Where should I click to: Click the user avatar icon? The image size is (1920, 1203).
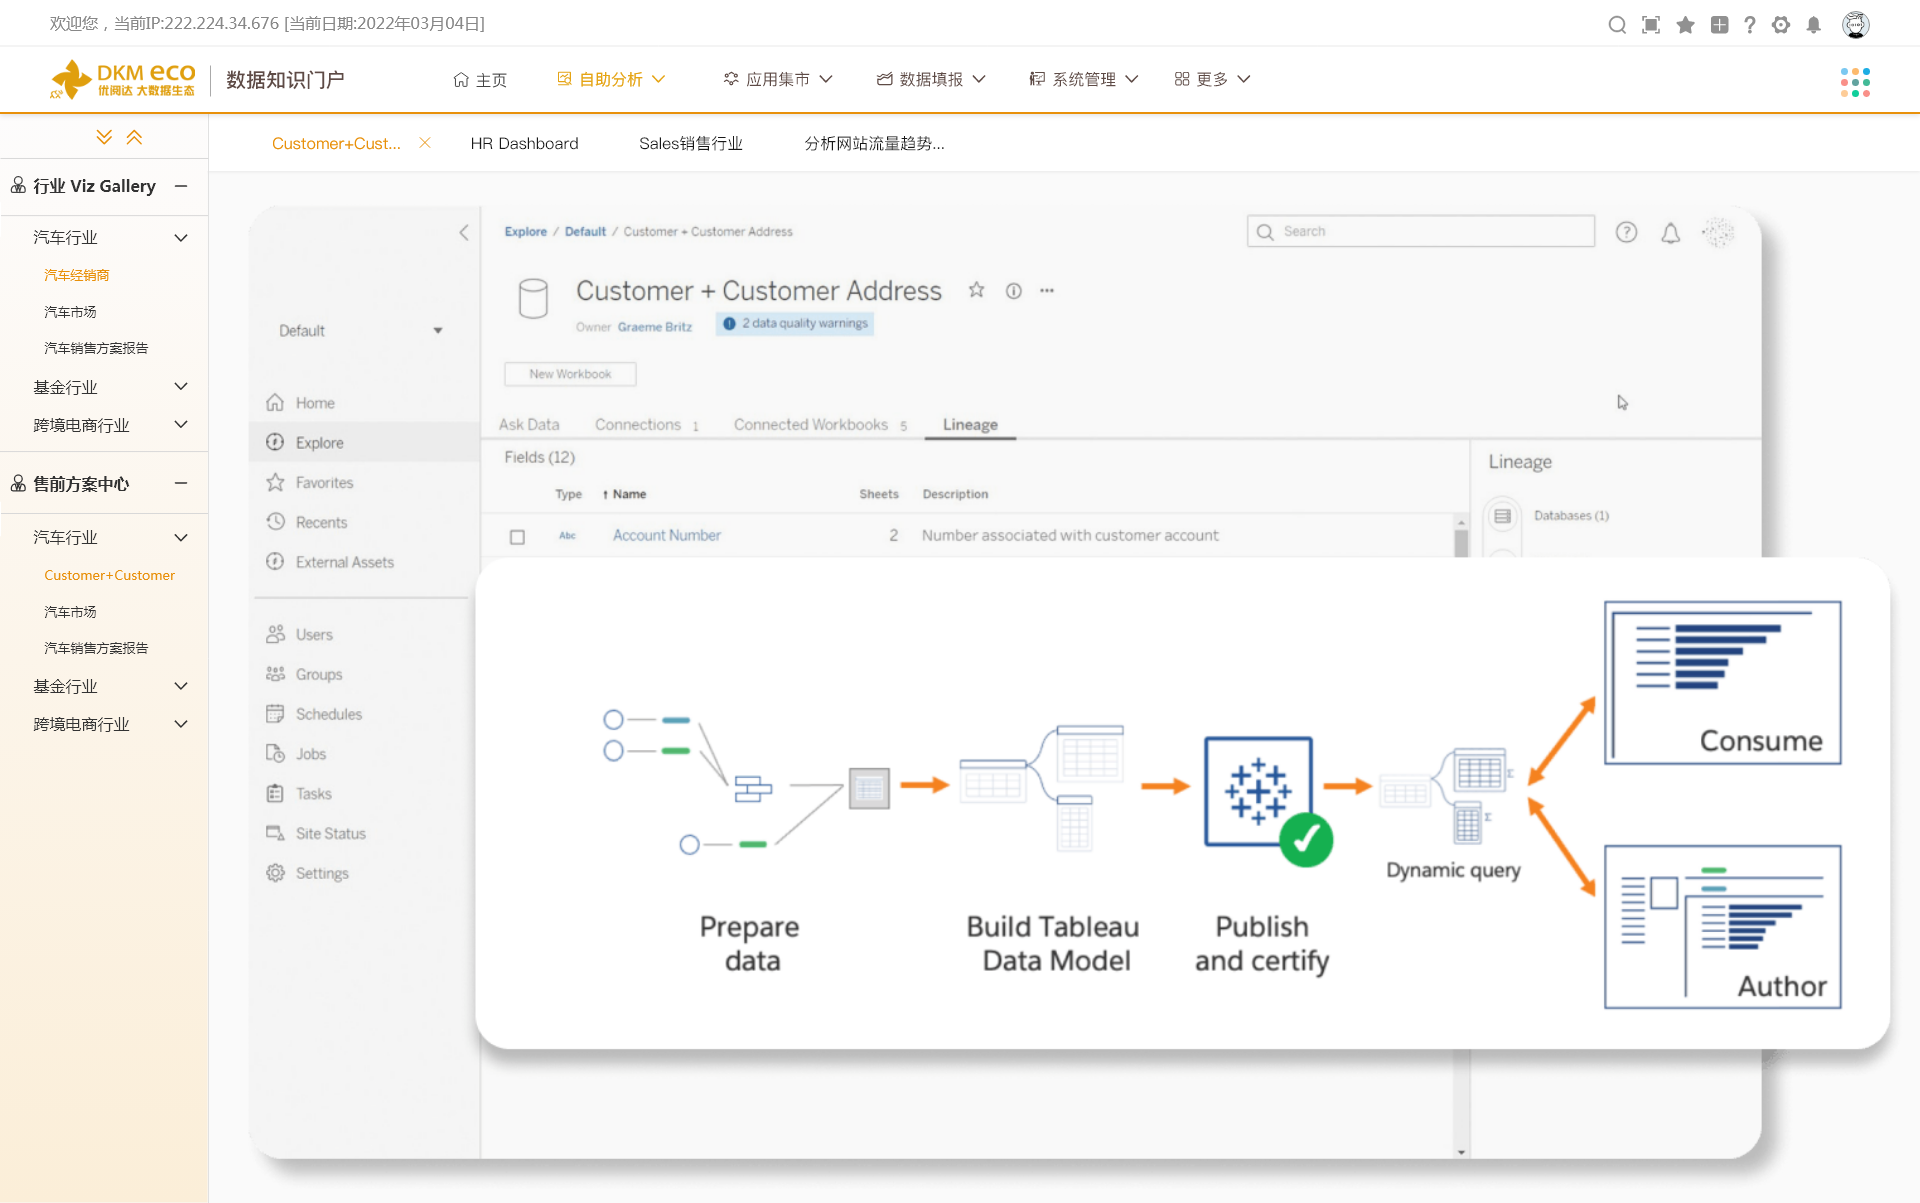click(1855, 25)
